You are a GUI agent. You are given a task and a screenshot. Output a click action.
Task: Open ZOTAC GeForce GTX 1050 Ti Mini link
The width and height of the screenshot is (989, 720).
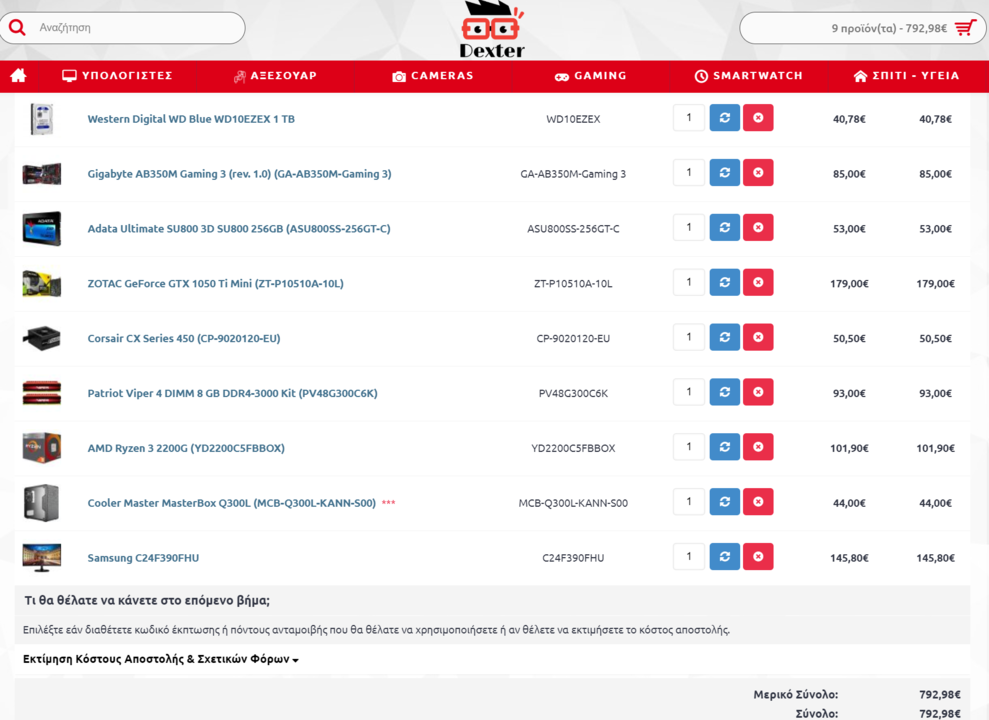[x=215, y=284]
